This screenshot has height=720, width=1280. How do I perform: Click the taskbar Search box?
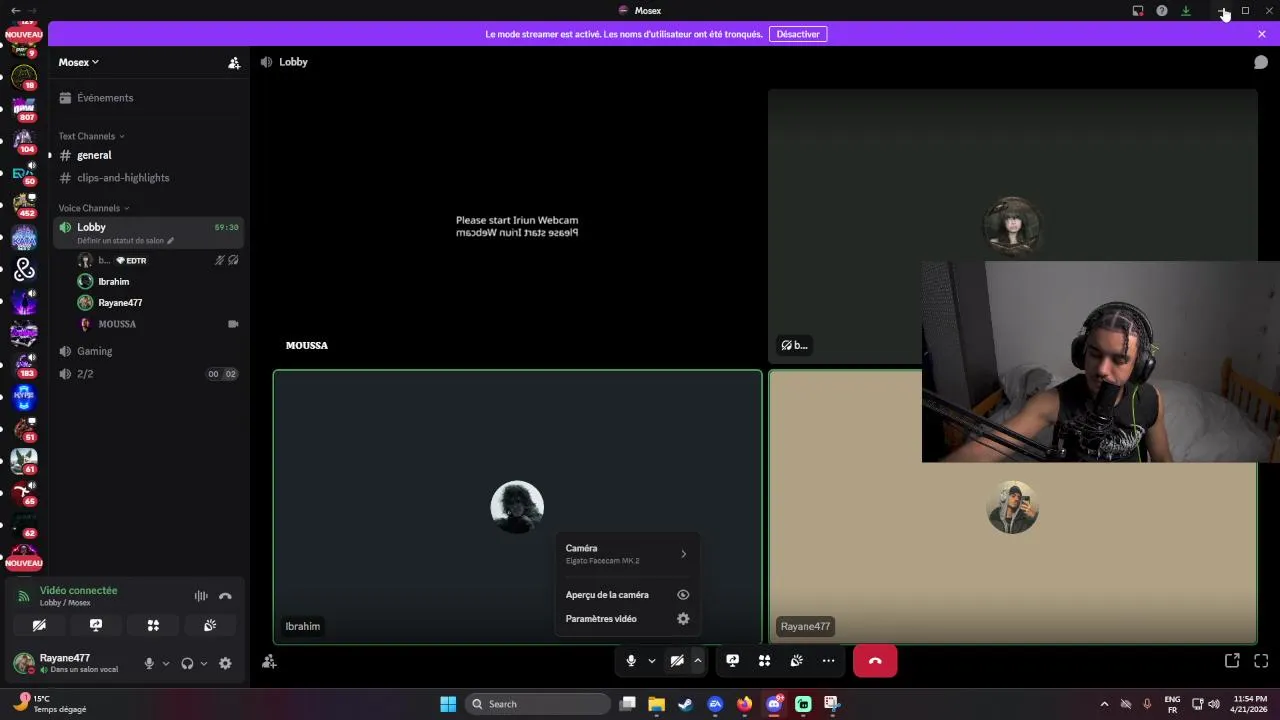pyautogui.click(x=540, y=704)
